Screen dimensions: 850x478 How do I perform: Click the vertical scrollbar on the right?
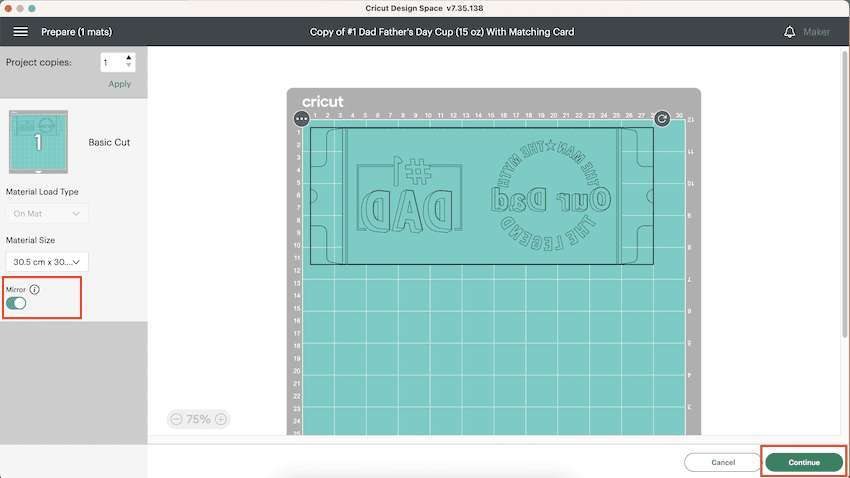845,195
